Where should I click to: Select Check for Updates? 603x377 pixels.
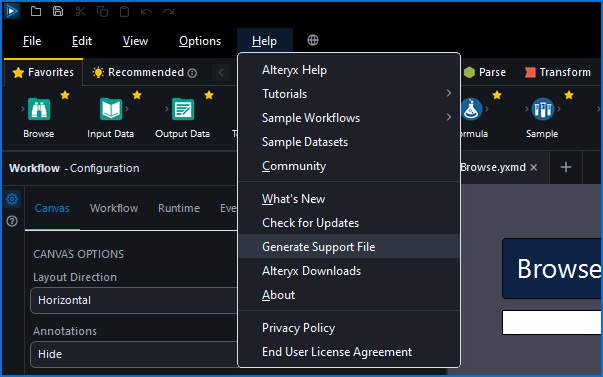[x=349, y=223]
